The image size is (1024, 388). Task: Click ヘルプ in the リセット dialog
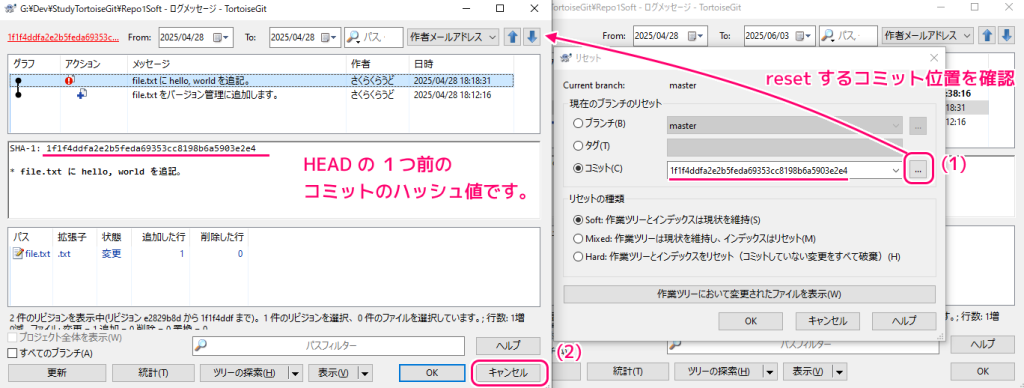click(904, 321)
